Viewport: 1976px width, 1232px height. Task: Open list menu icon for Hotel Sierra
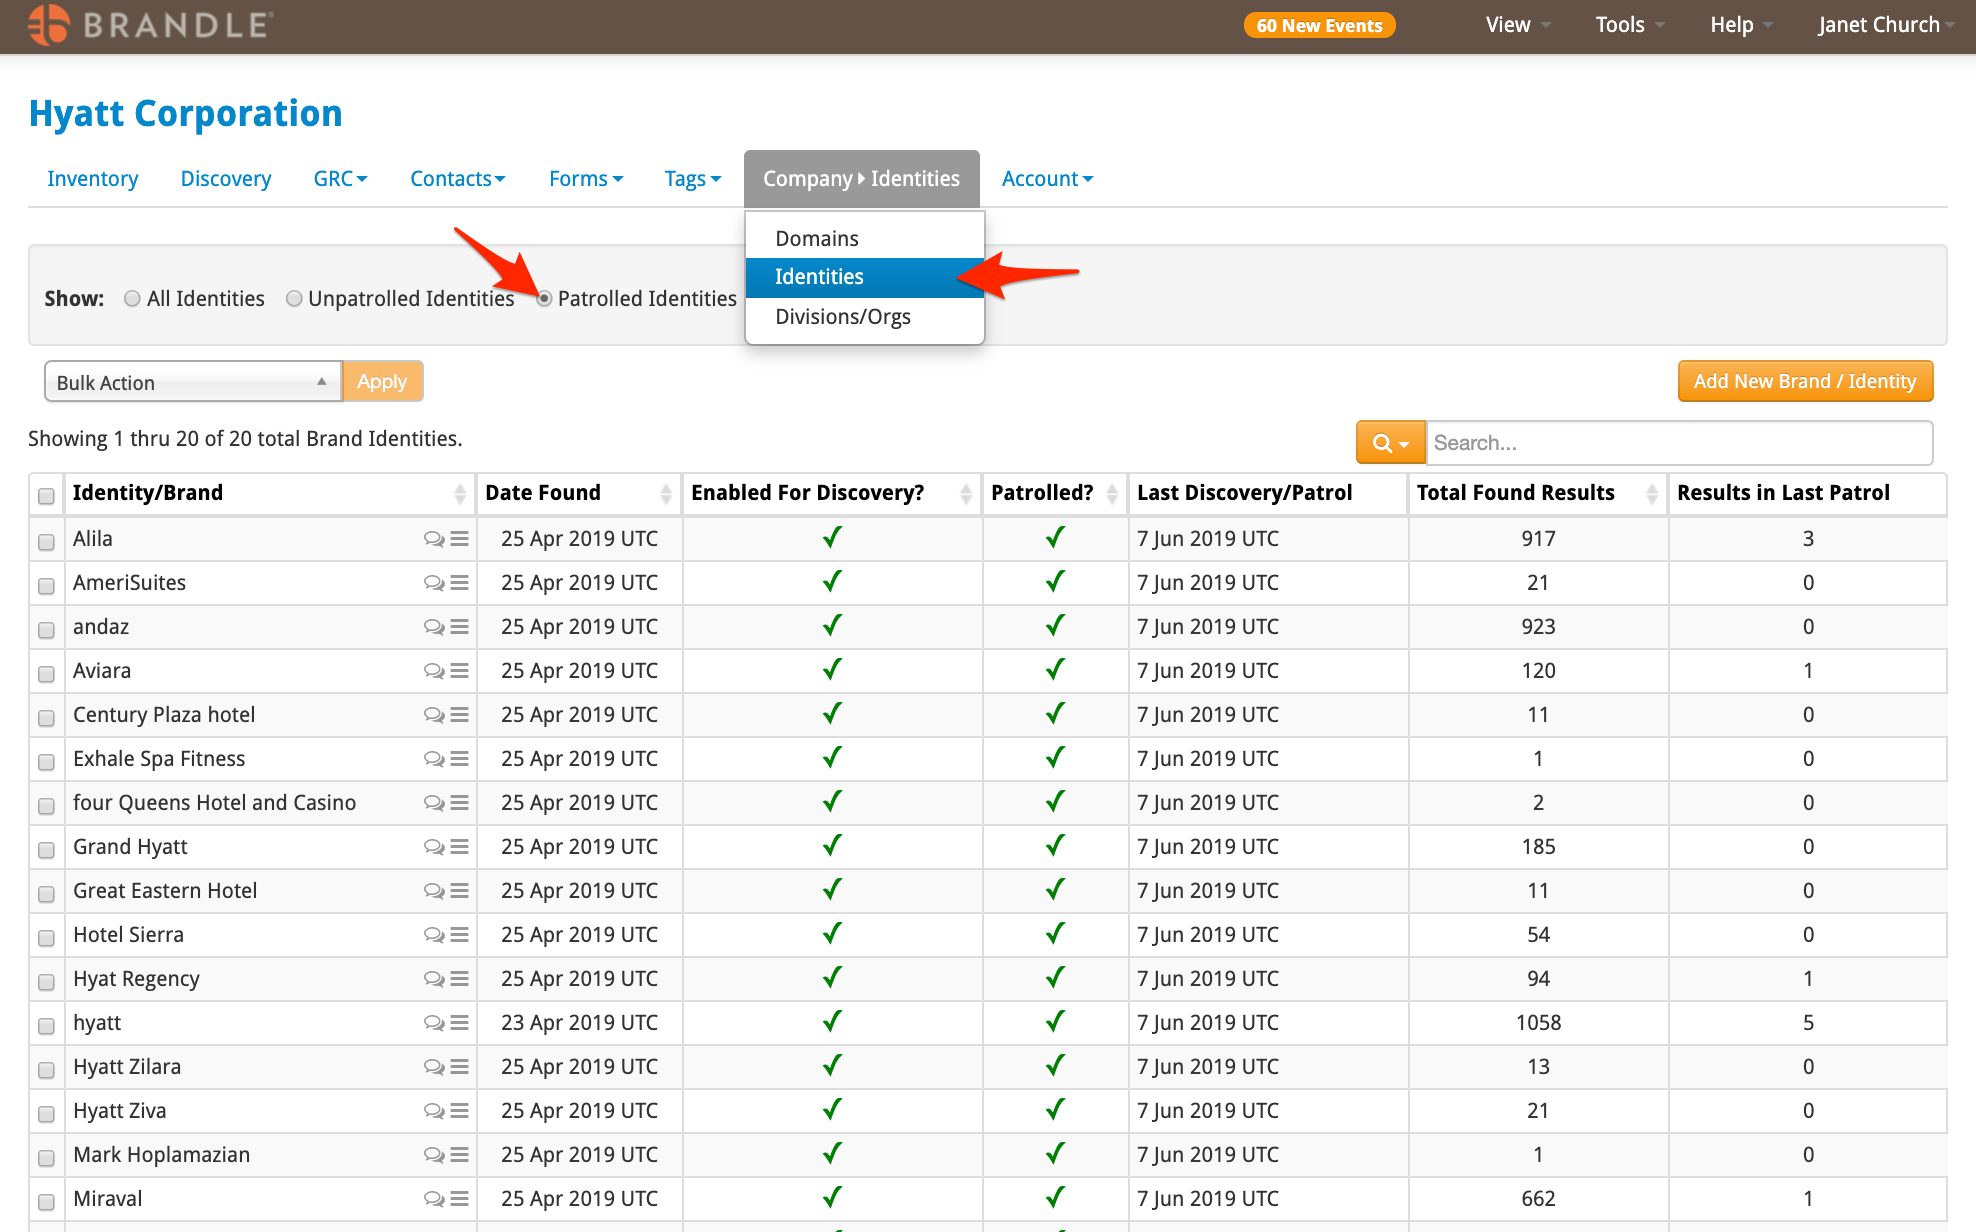(460, 935)
